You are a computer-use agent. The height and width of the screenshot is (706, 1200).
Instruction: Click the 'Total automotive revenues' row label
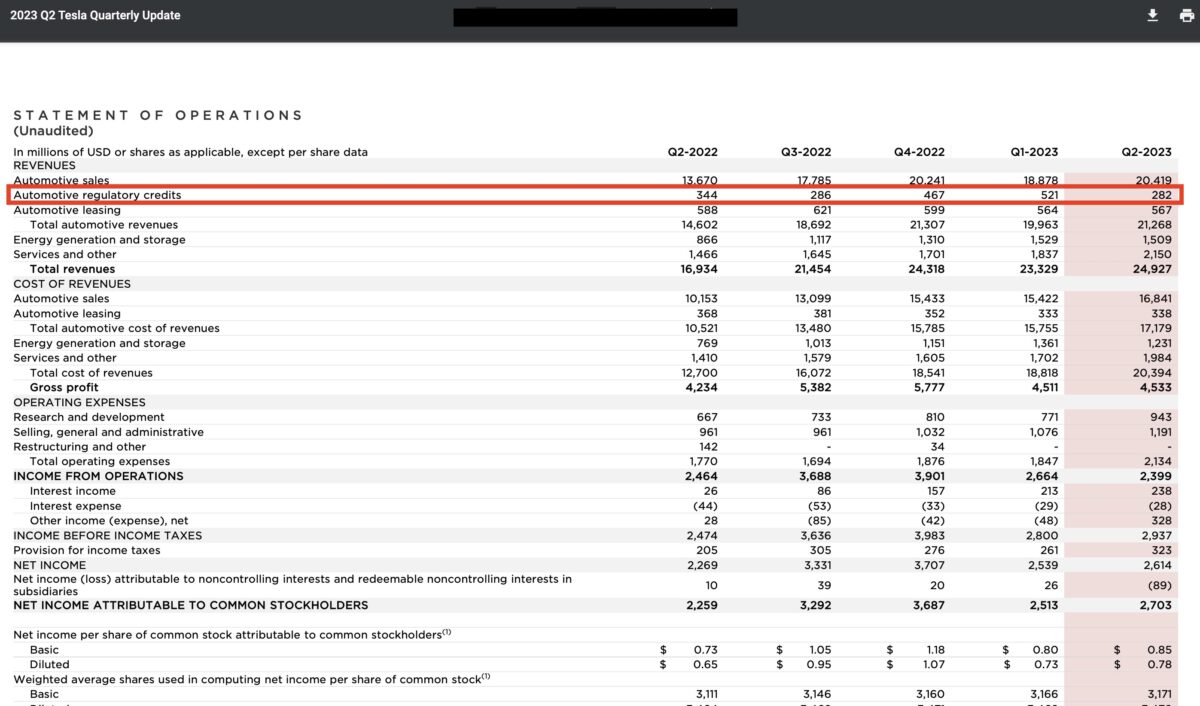(x=104, y=225)
